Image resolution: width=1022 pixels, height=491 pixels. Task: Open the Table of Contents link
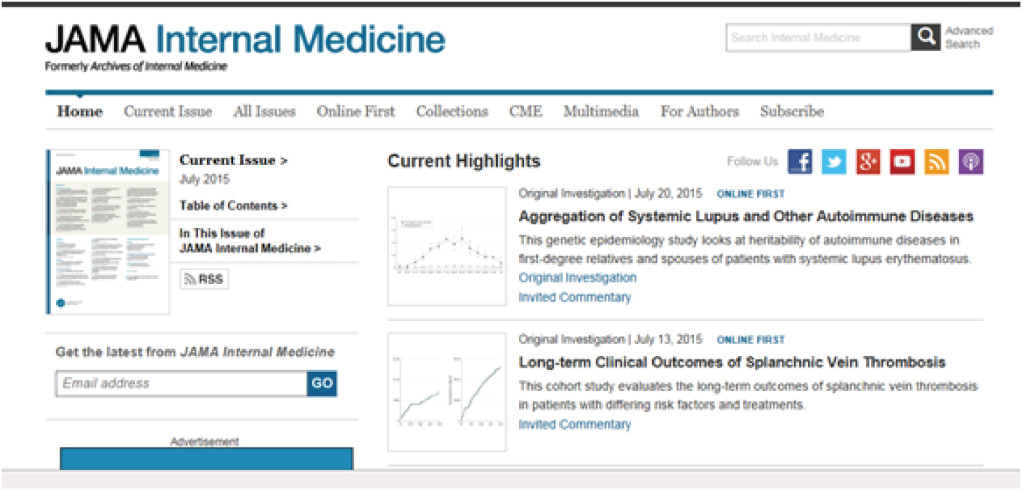tap(233, 206)
